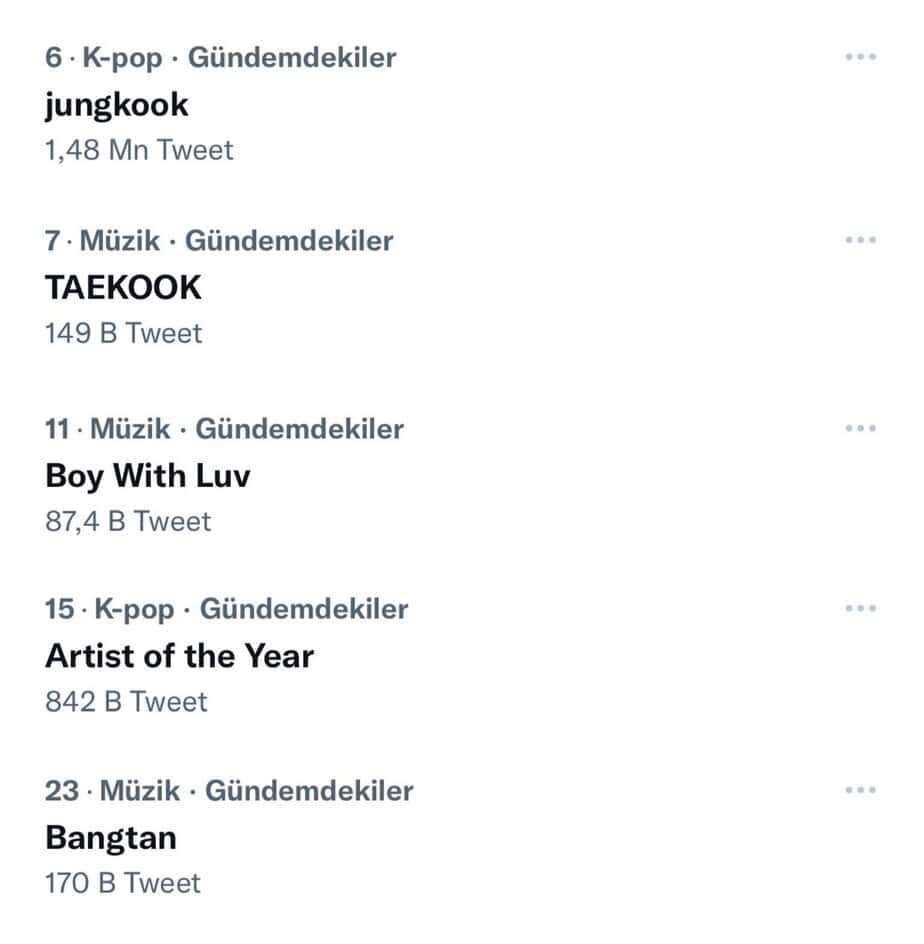This screenshot has width=924, height=944.
Task: Open more options for TAEKOOK trend
Action: pyautogui.click(x=860, y=240)
